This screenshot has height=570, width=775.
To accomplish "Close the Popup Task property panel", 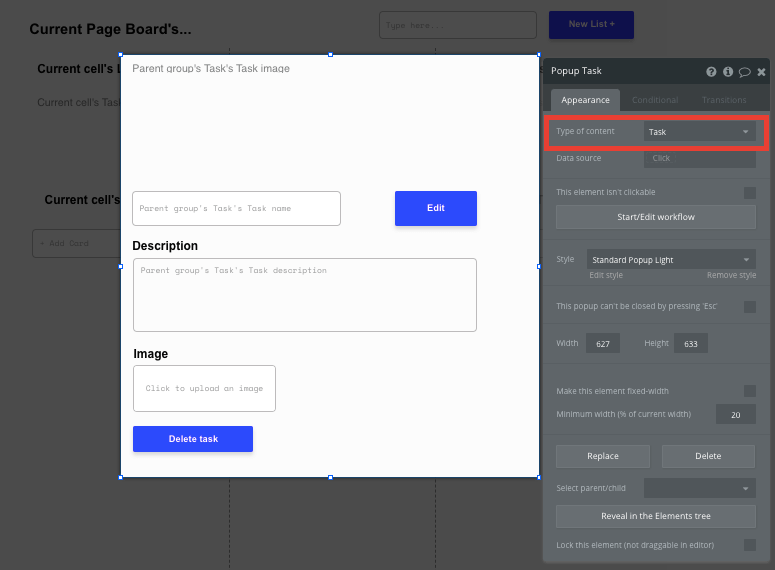I will [761, 72].
